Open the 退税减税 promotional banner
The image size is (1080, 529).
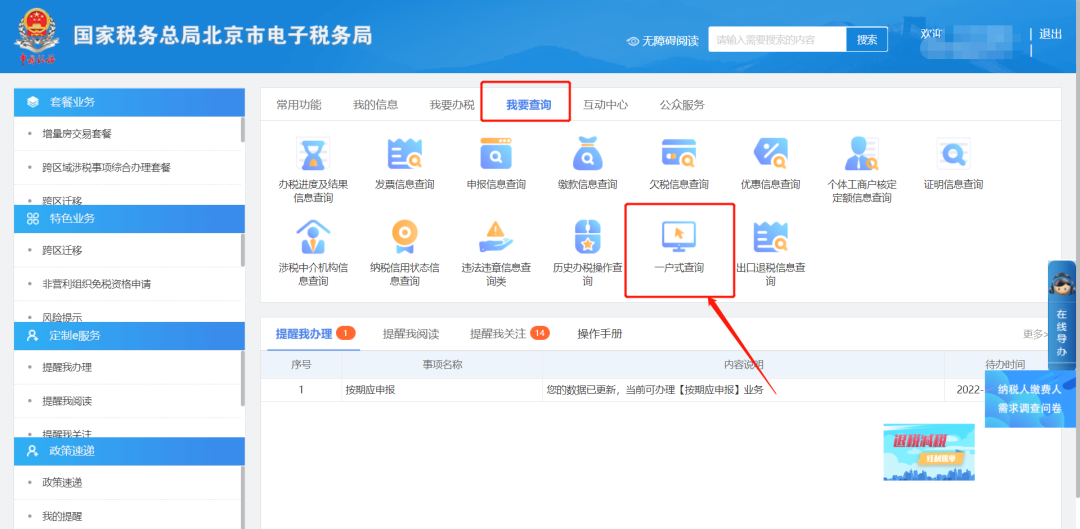929,452
